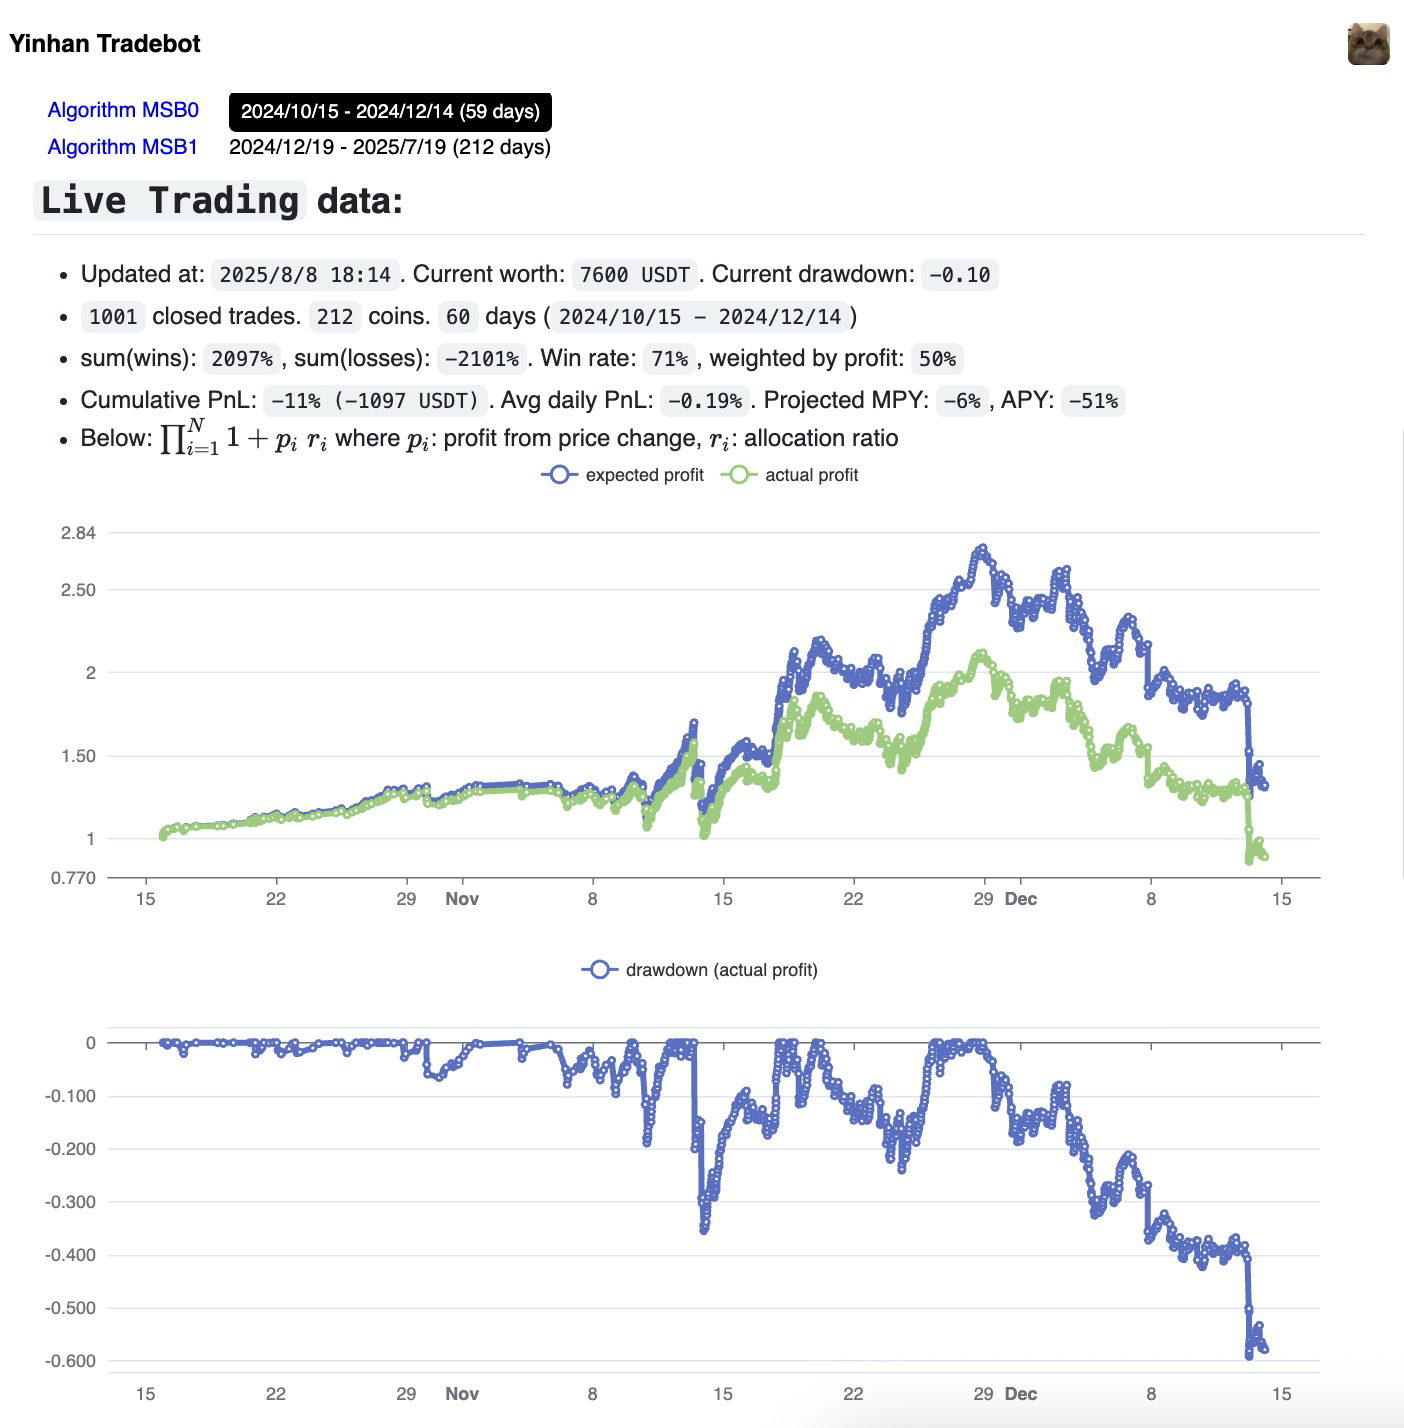Click the Win rate 71% value

click(x=669, y=359)
